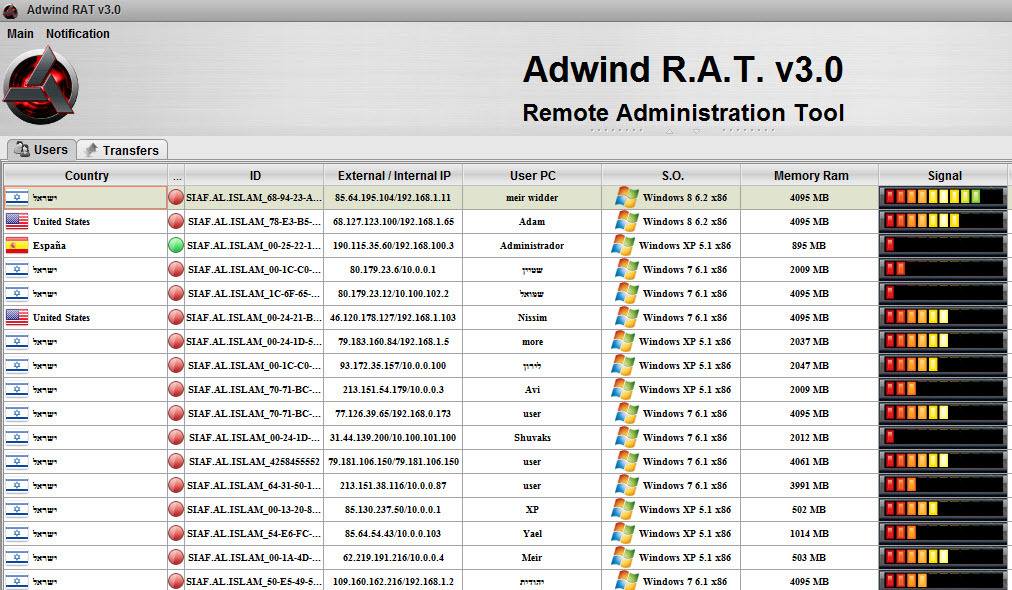Screen dimensions: 1012x590
Task: Sort by the Memory Ram column header
Action: [811, 176]
